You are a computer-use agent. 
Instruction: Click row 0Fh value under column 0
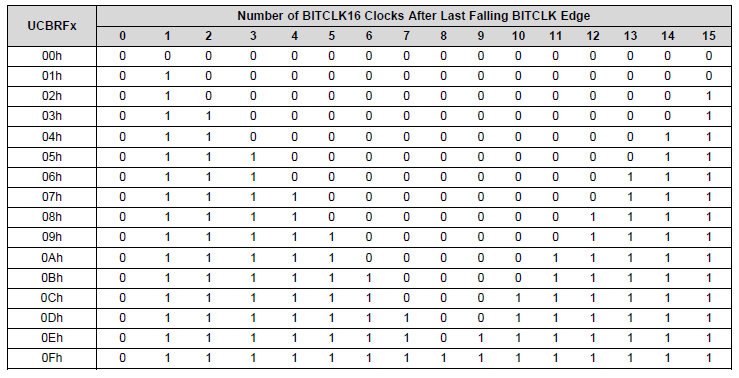tap(123, 358)
